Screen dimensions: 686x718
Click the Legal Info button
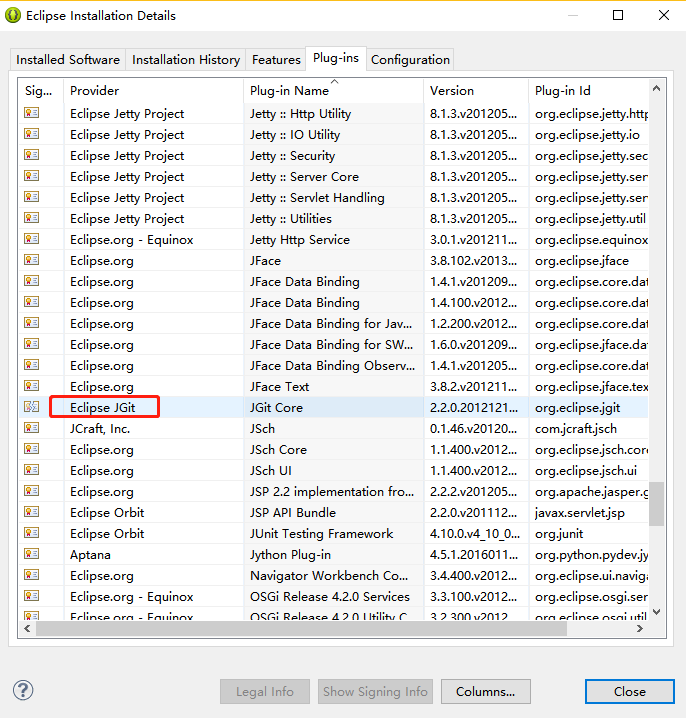[265, 691]
